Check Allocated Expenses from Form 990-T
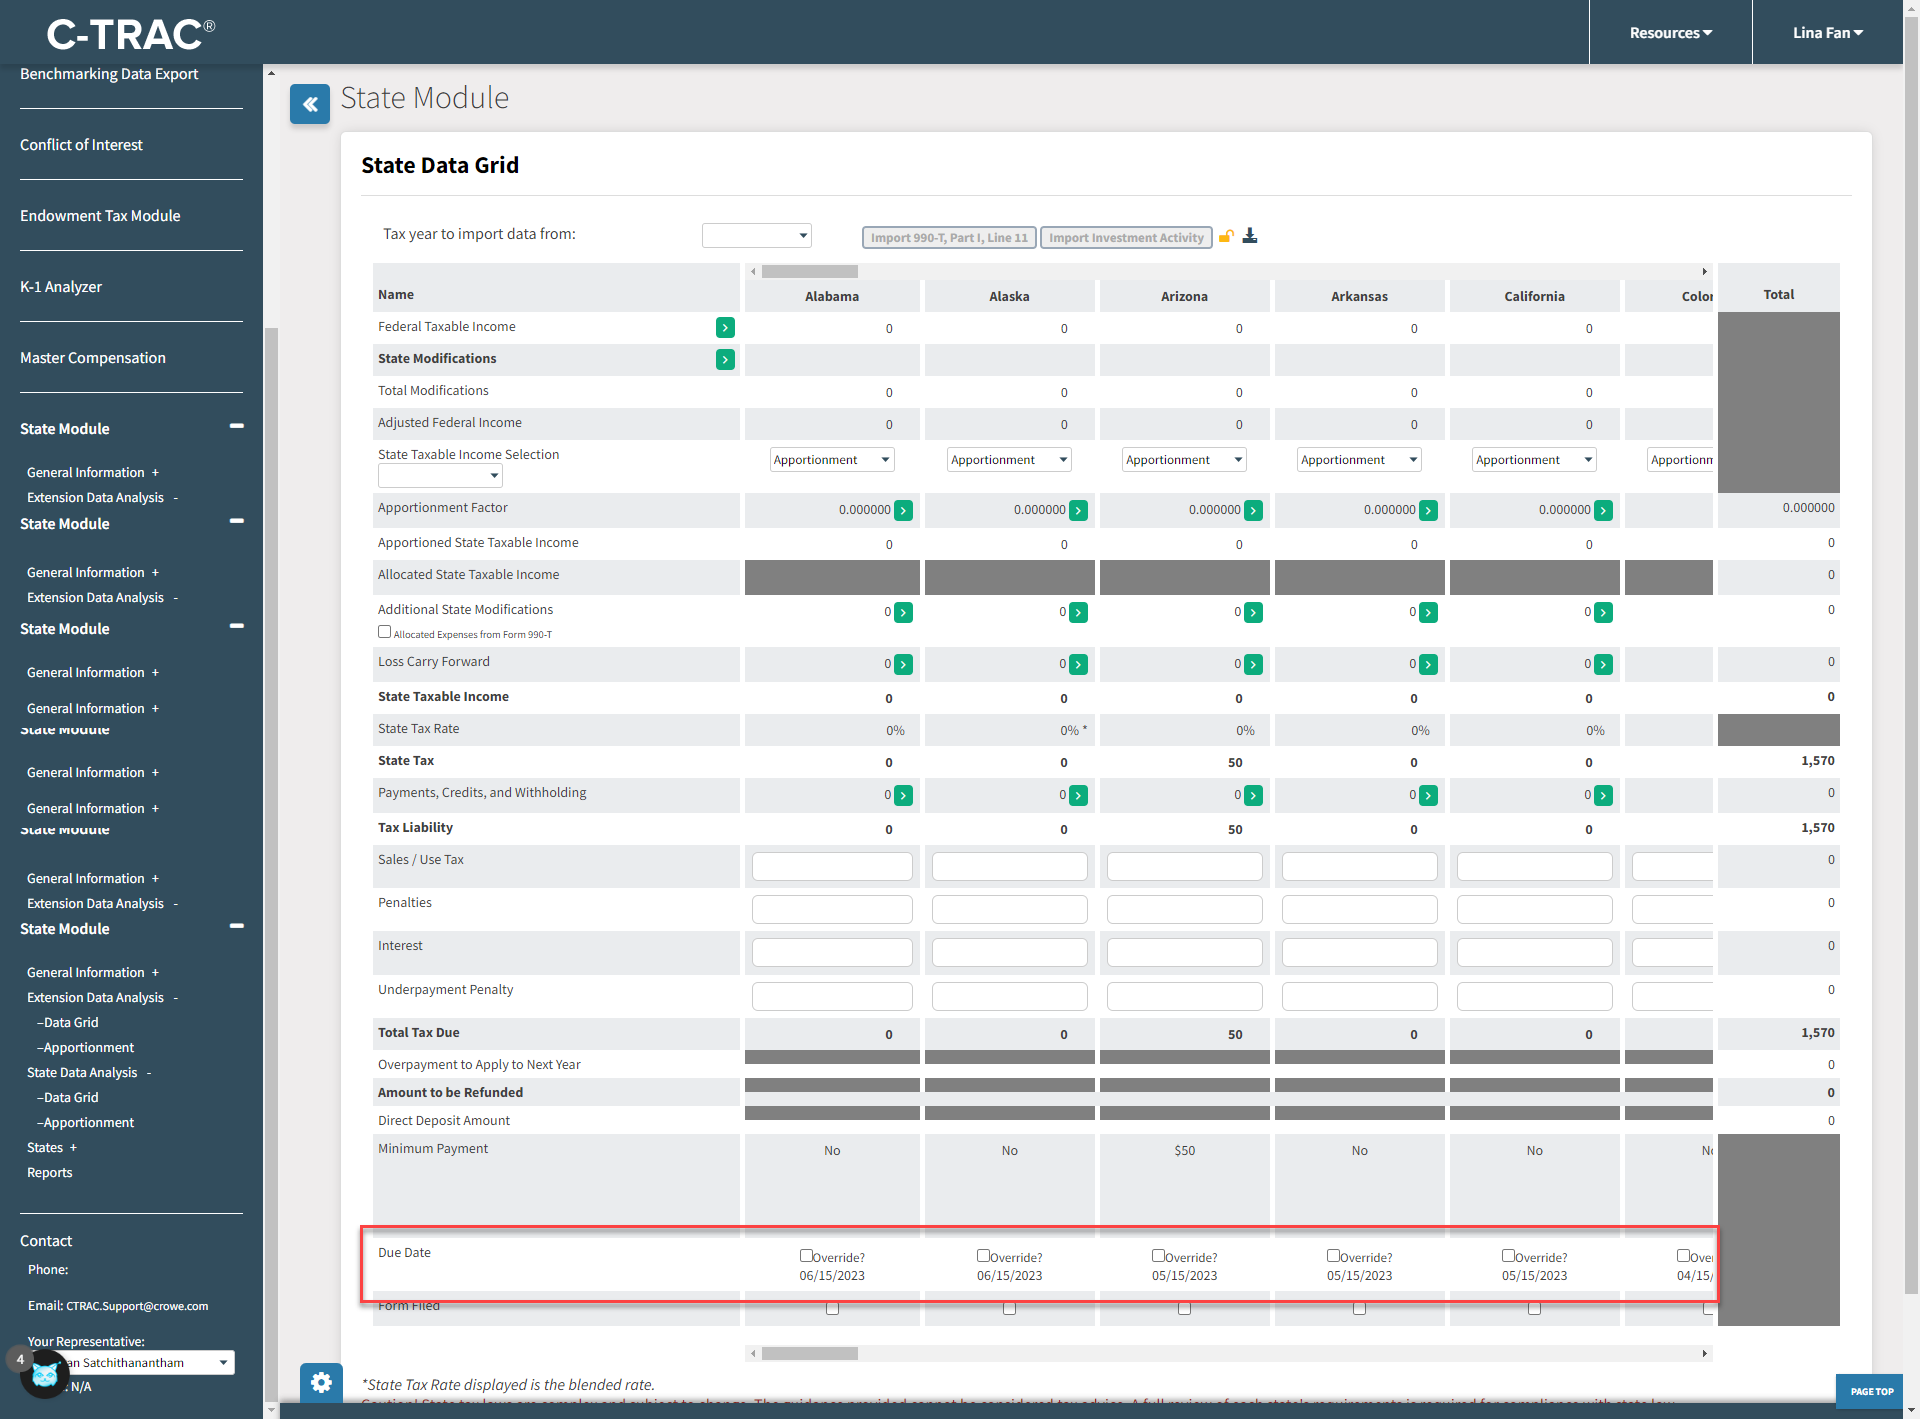The height and width of the screenshot is (1419, 1920). pos(384,632)
